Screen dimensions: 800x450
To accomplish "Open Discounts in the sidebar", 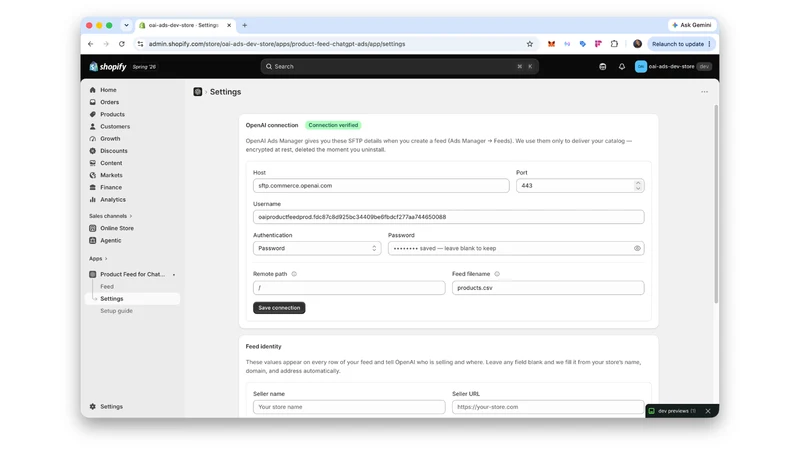I will (114, 151).
